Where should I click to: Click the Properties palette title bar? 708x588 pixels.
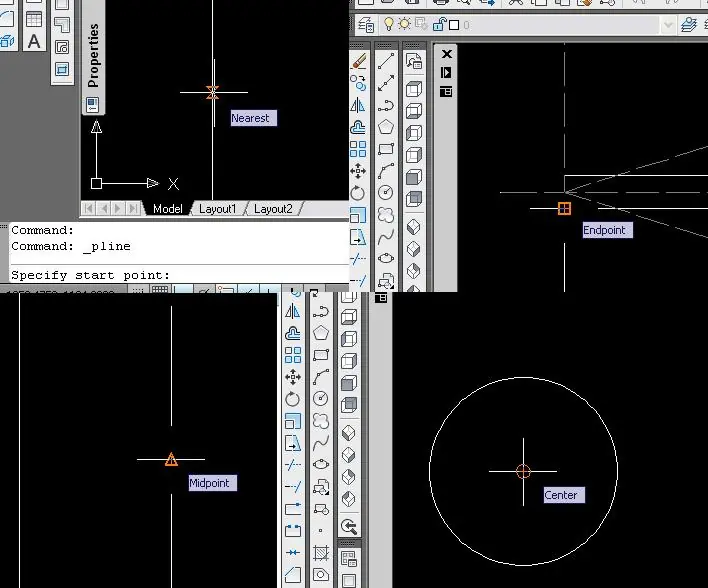[93, 56]
